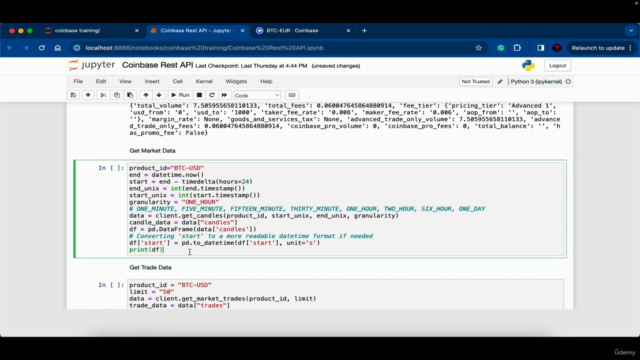The width and height of the screenshot is (640, 360).
Task: Click the print(df) line
Action: point(146,250)
